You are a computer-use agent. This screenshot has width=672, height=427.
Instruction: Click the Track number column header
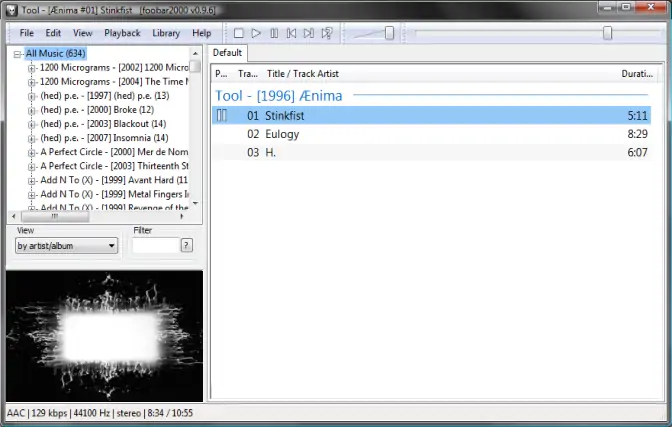(248, 74)
